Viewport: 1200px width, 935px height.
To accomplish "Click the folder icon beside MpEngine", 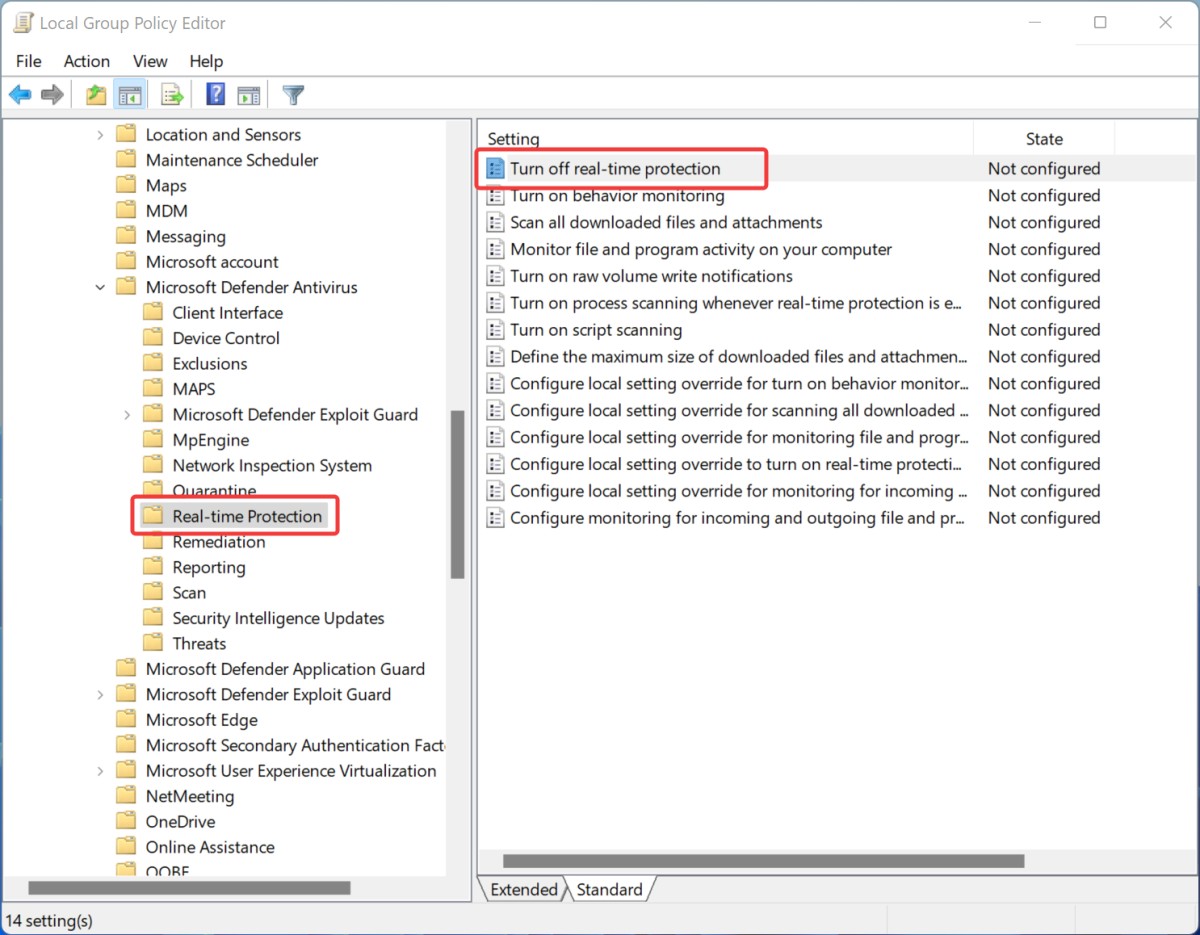I will [153, 439].
